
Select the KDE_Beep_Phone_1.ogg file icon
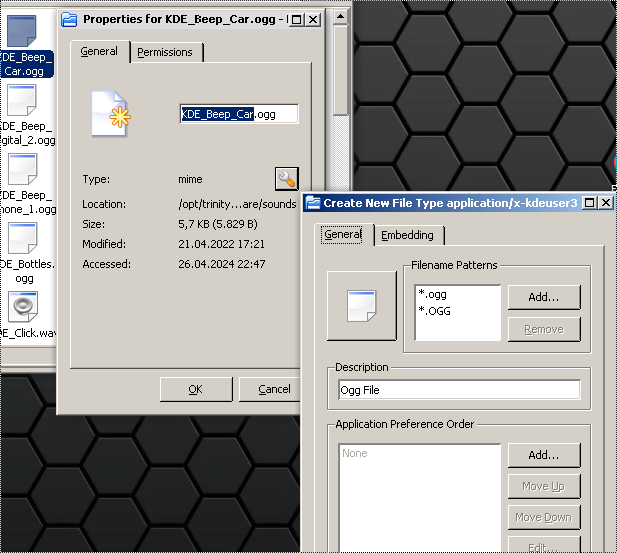(x=22, y=170)
